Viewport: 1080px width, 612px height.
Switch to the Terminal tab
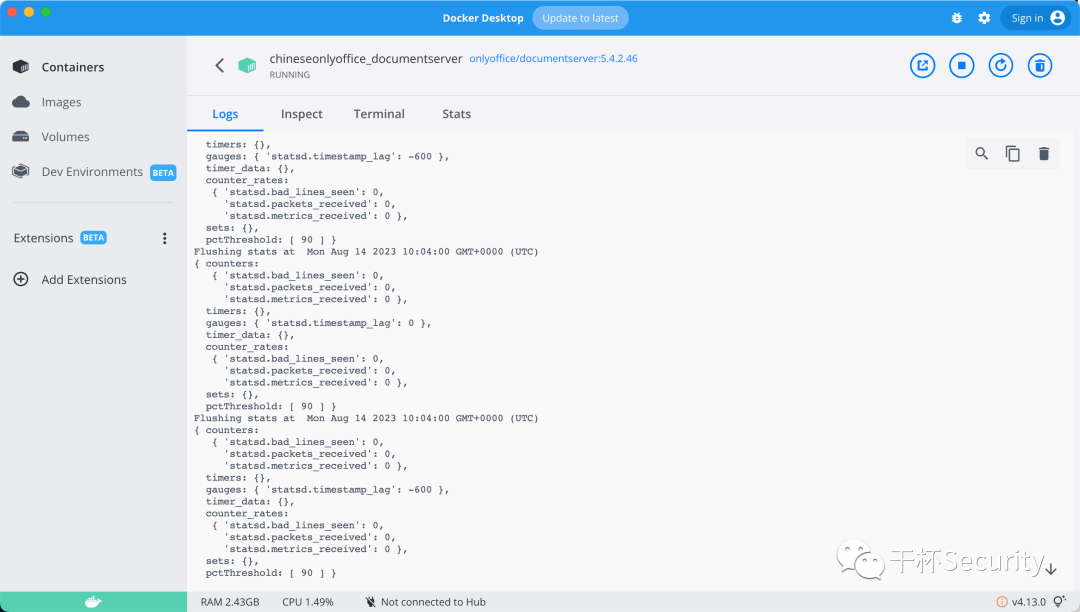click(x=379, y=114)
